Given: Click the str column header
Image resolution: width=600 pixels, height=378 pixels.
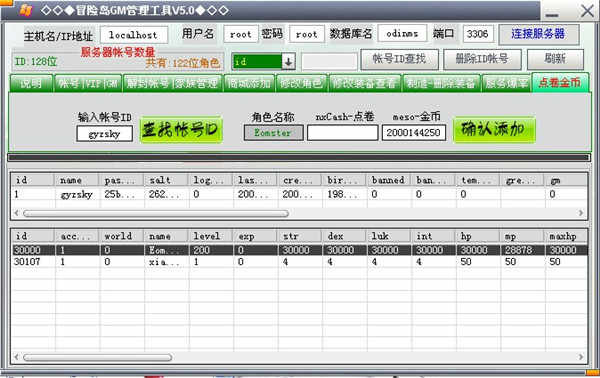Looking at the screenshot, I should [300, 236].
